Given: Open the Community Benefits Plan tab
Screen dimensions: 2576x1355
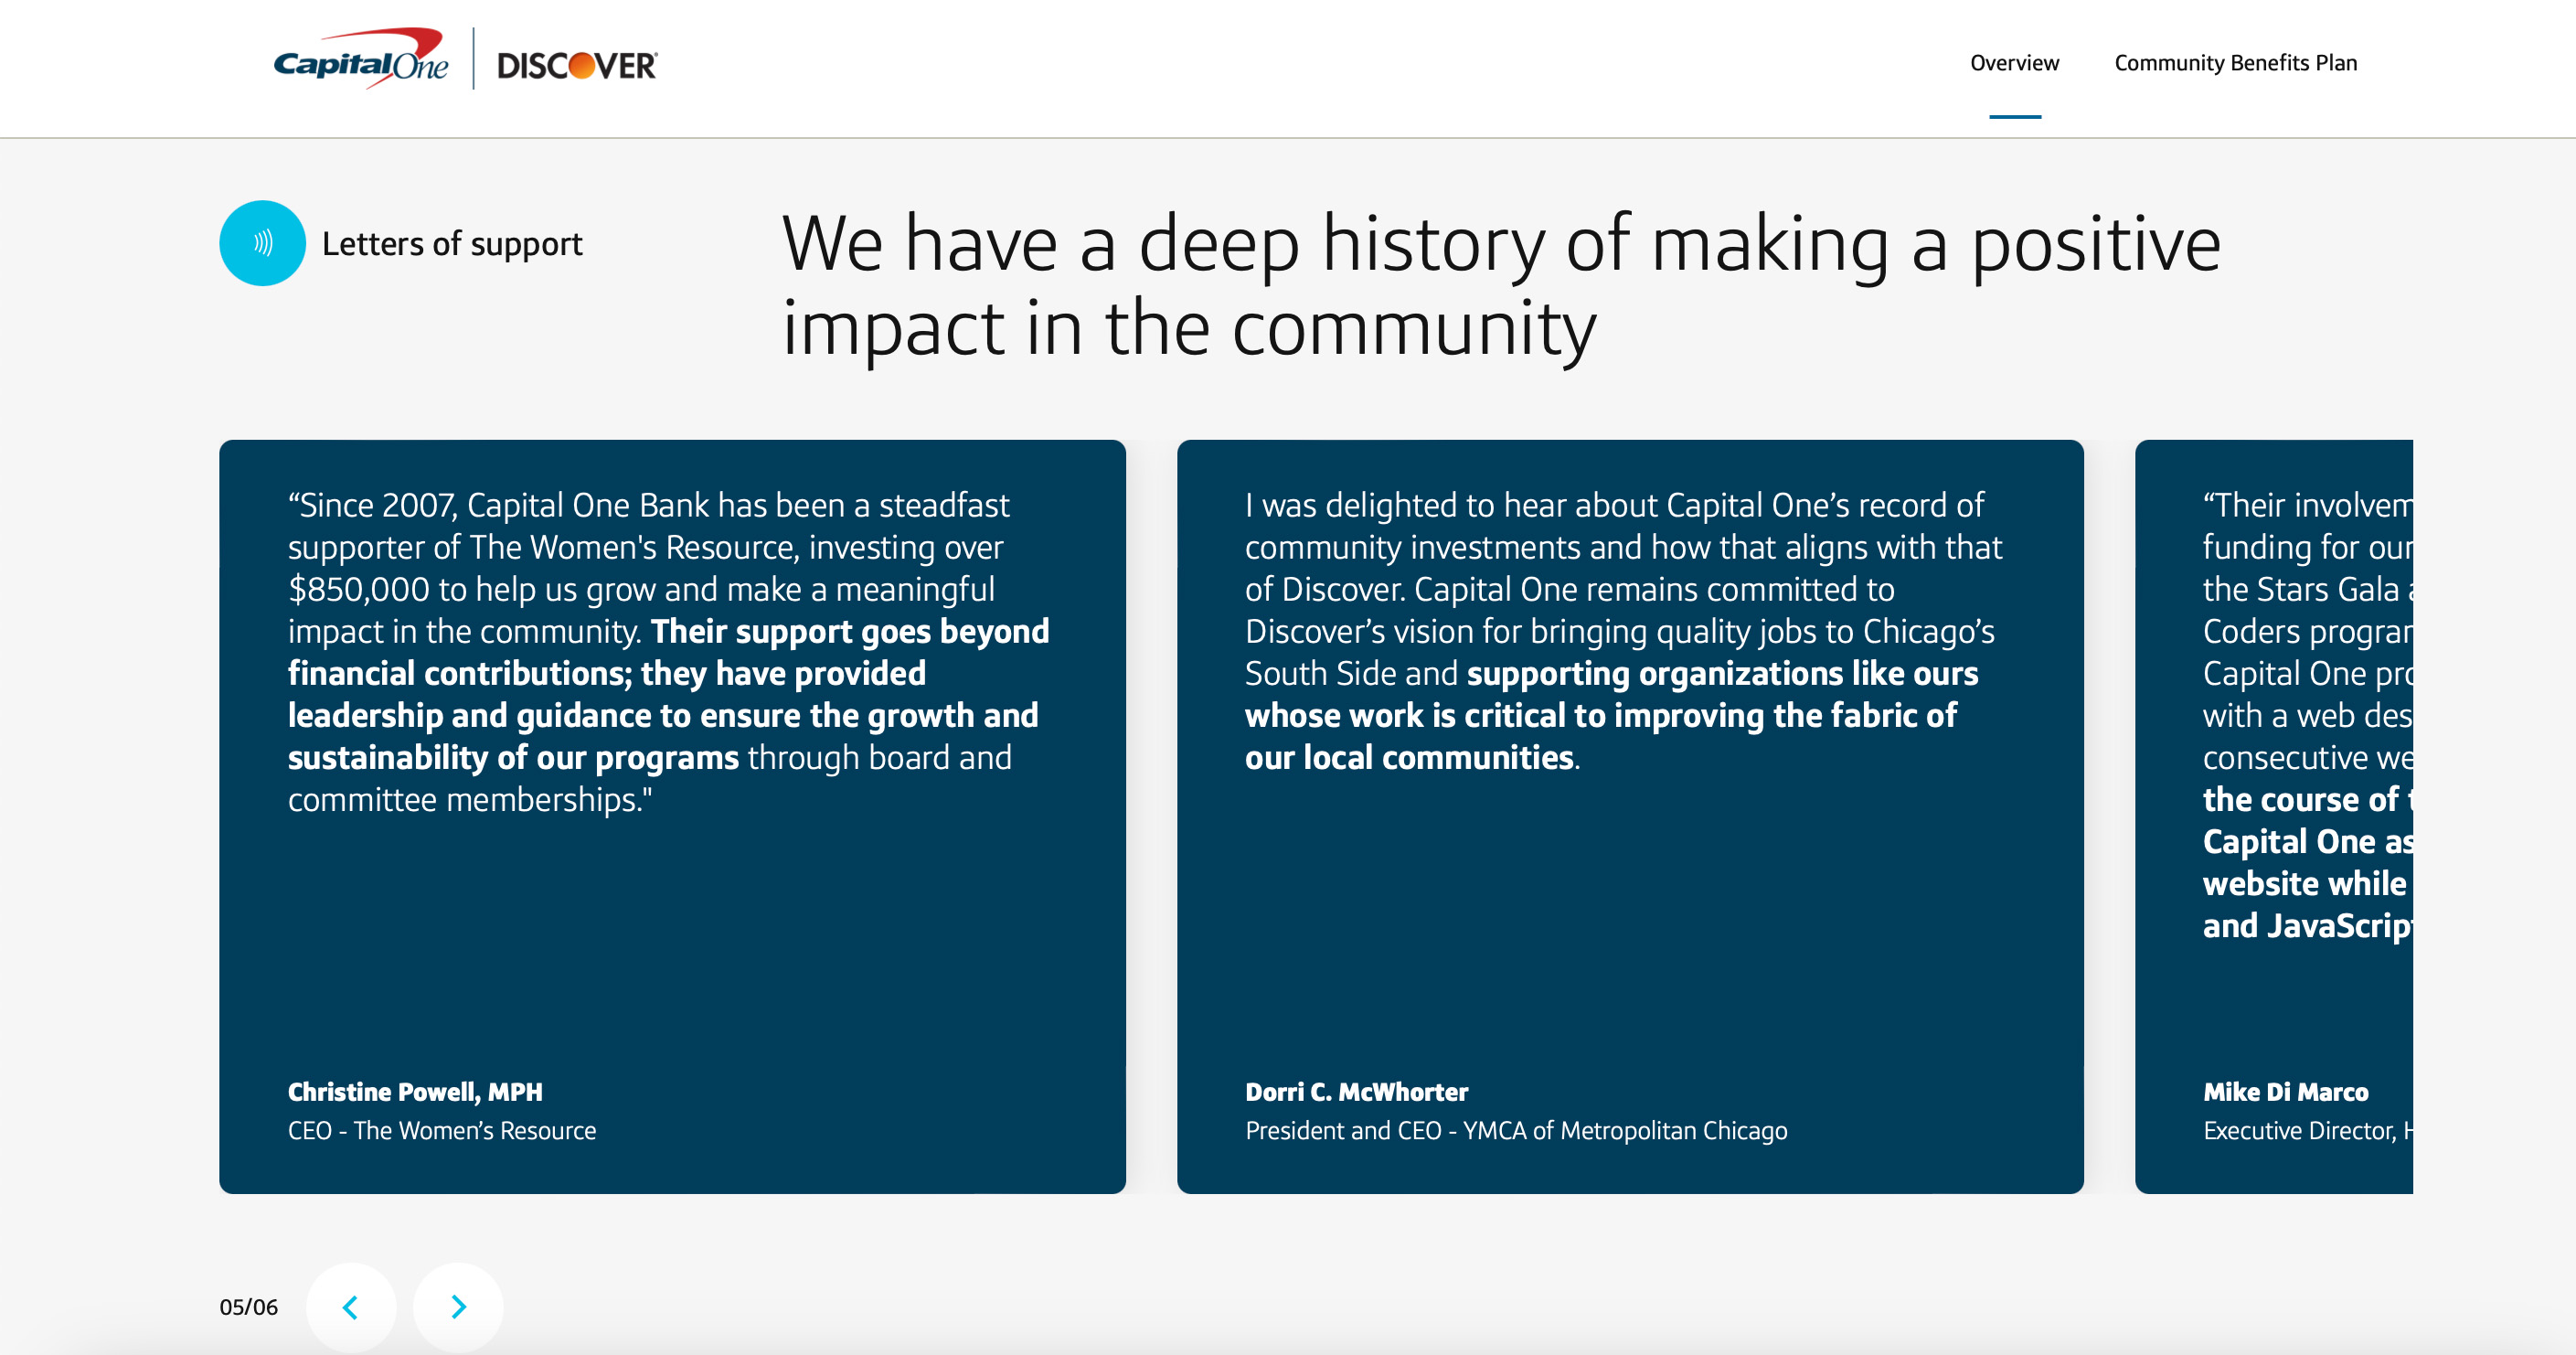Looking at the screenshot, I should tap(2235, 63).
